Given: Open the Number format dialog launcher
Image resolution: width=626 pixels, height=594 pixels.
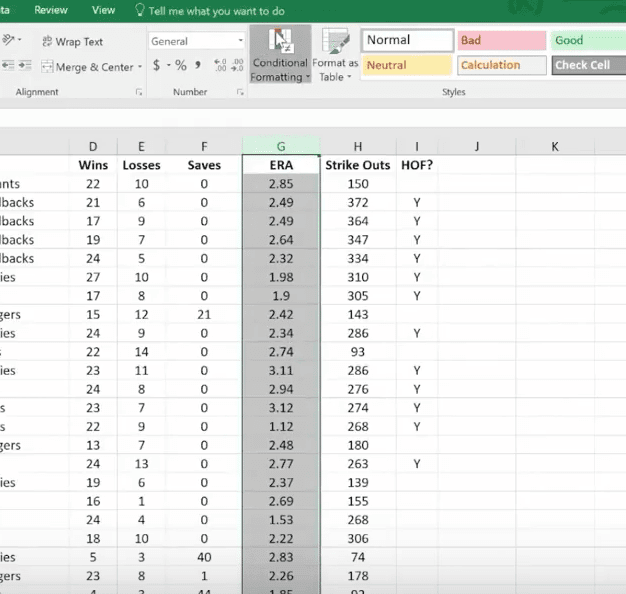Looking at the screenshot, I should [x=240, y=92].
